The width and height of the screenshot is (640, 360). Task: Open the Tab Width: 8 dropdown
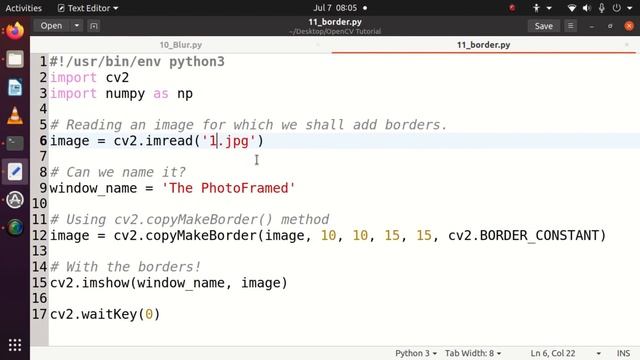(x=473, y=353)
